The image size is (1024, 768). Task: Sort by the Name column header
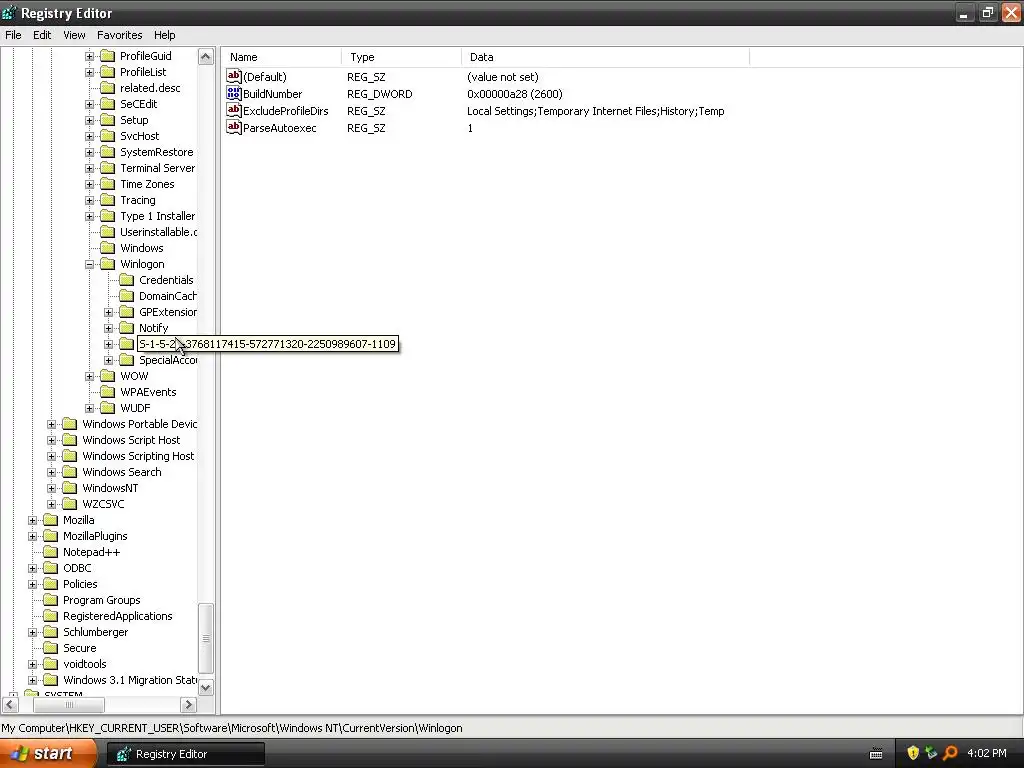281,57
